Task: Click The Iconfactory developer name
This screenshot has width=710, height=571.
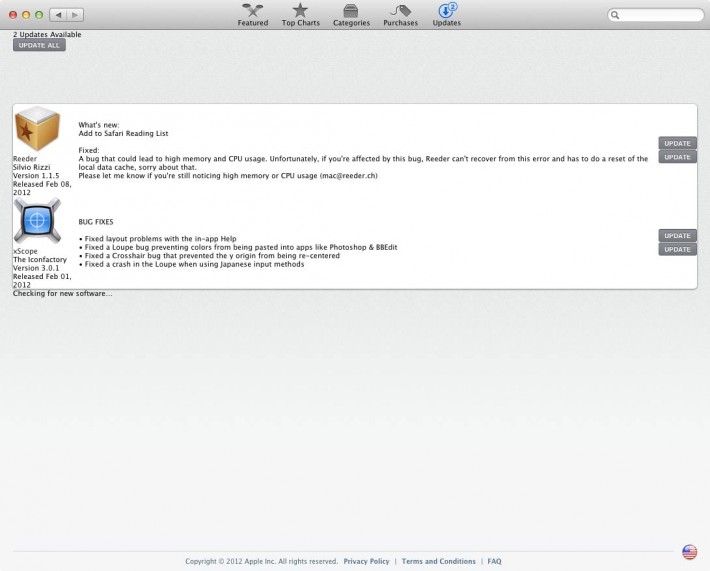Action: pos(40,259)
